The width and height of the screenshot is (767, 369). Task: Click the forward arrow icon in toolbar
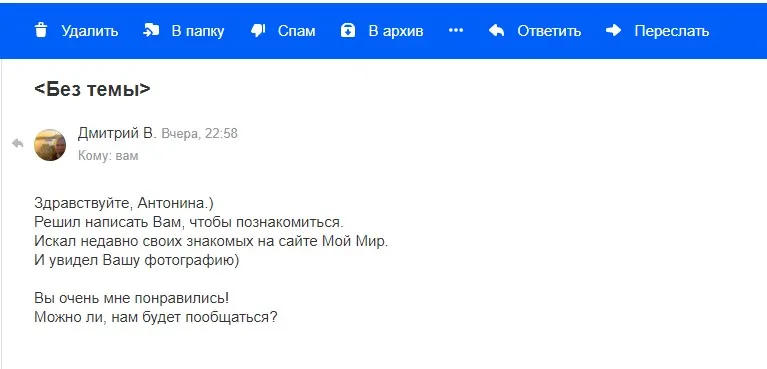(613, 30)
